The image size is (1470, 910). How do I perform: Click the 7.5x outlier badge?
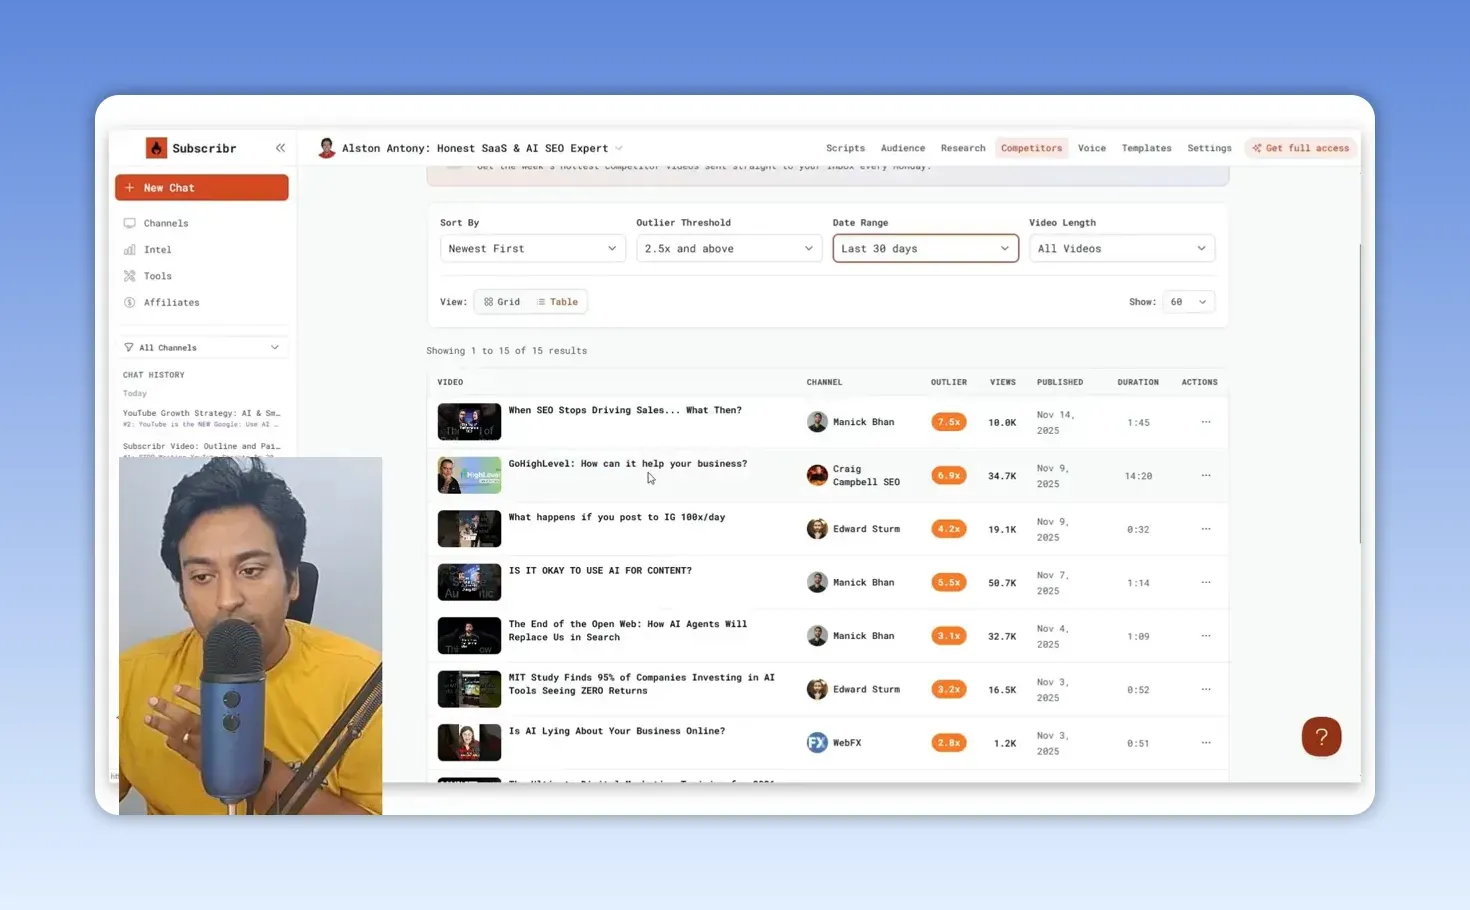[x=948, y=422]
